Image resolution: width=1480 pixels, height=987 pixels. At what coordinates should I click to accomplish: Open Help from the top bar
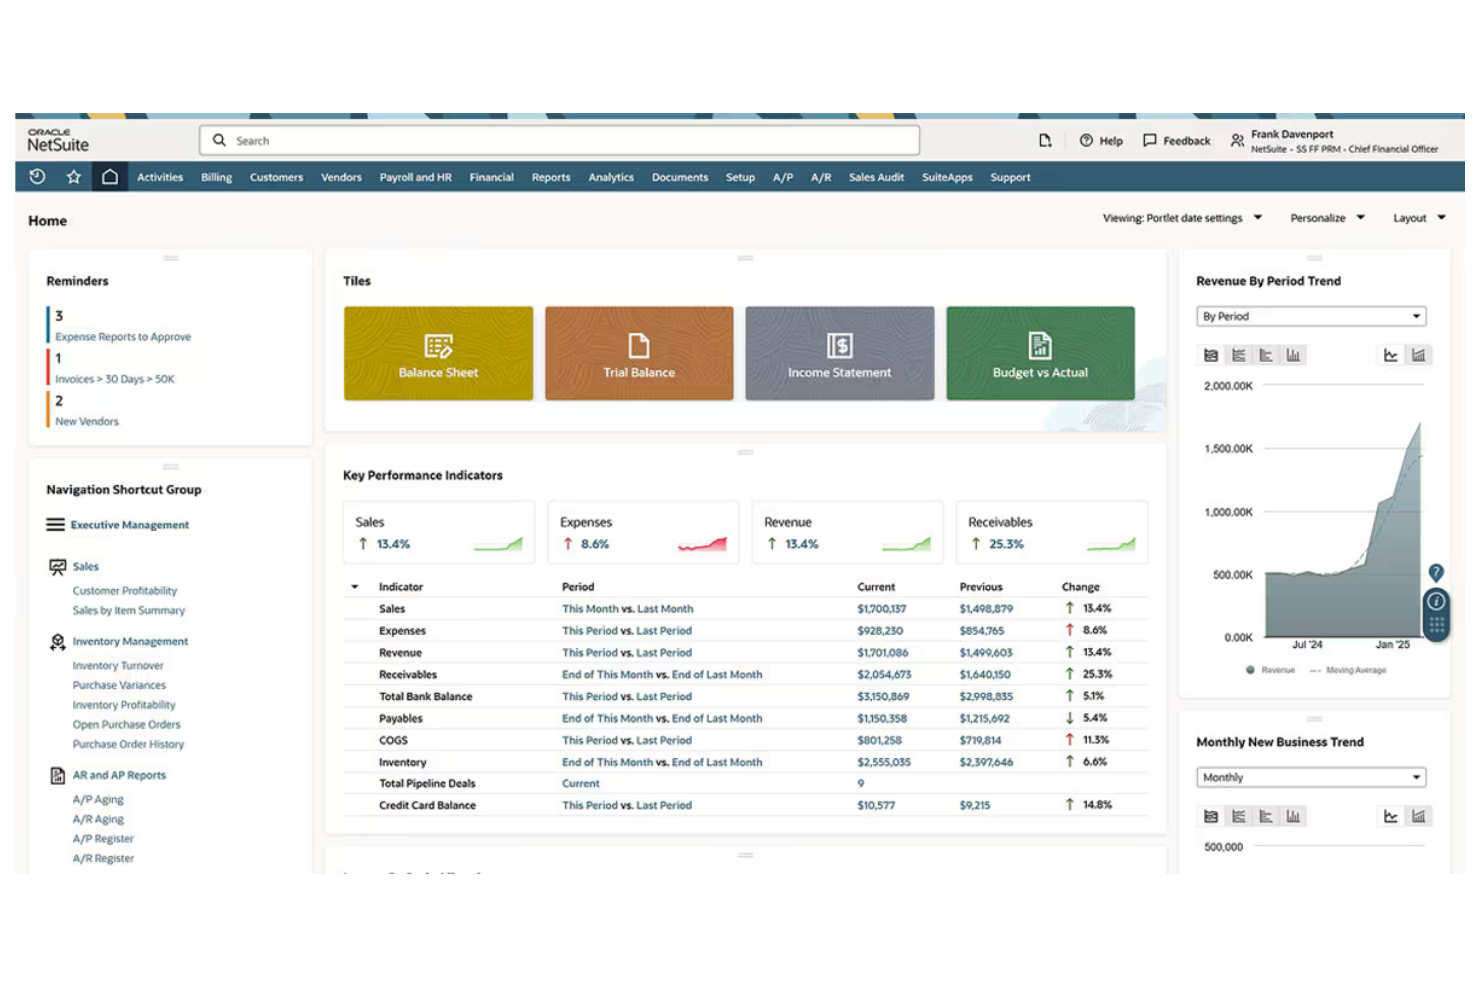(1100, 140)
